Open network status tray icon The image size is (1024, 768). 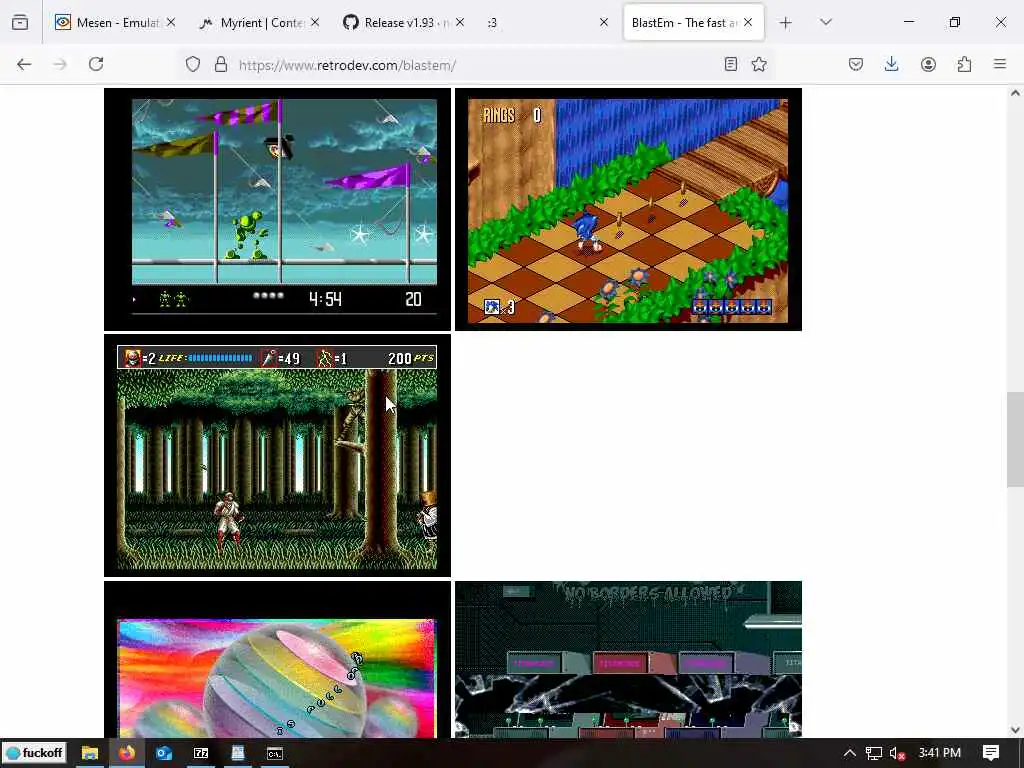[x=874, y=753]
